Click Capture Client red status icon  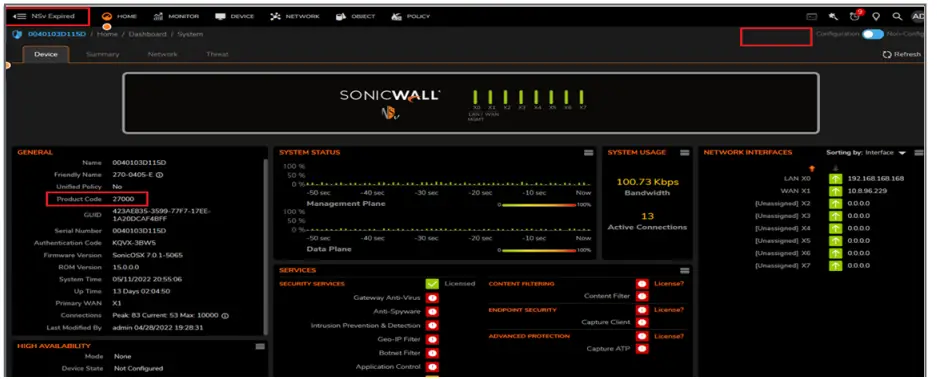(x=642, y=323)
